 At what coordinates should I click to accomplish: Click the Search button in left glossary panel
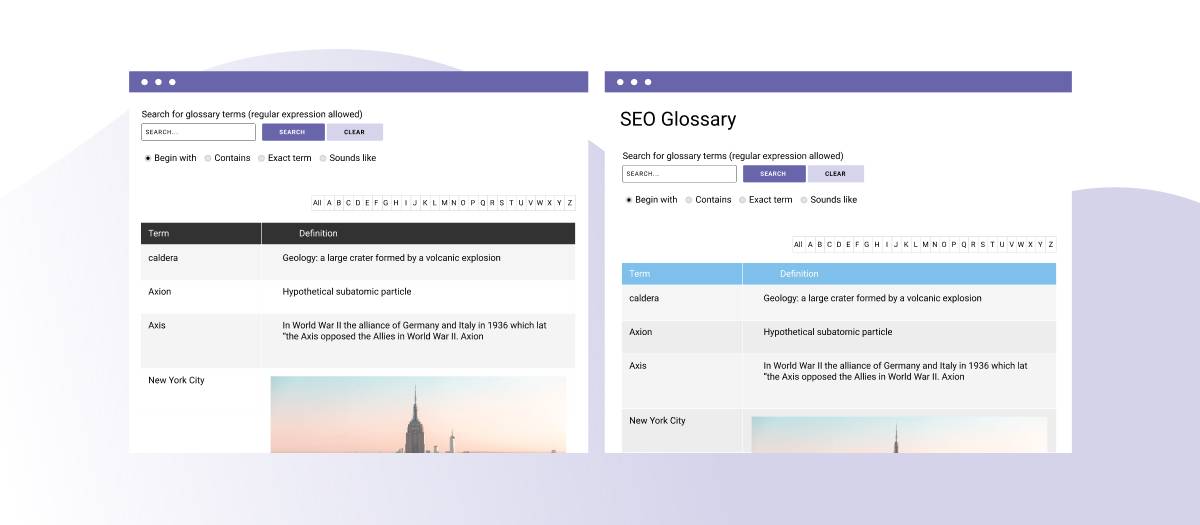[x=293, y=132]
